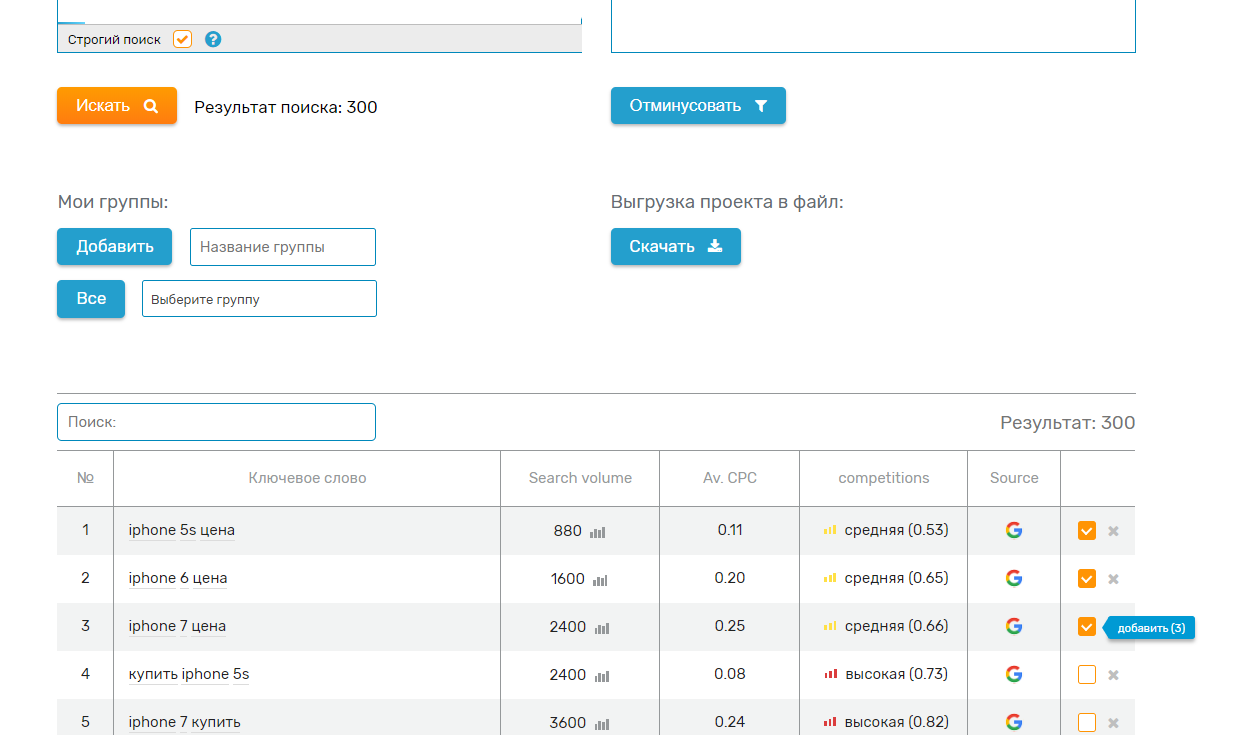
Task: Click the competition bars icon for "iphone 7 купить"
Action: tap(828, 721)
